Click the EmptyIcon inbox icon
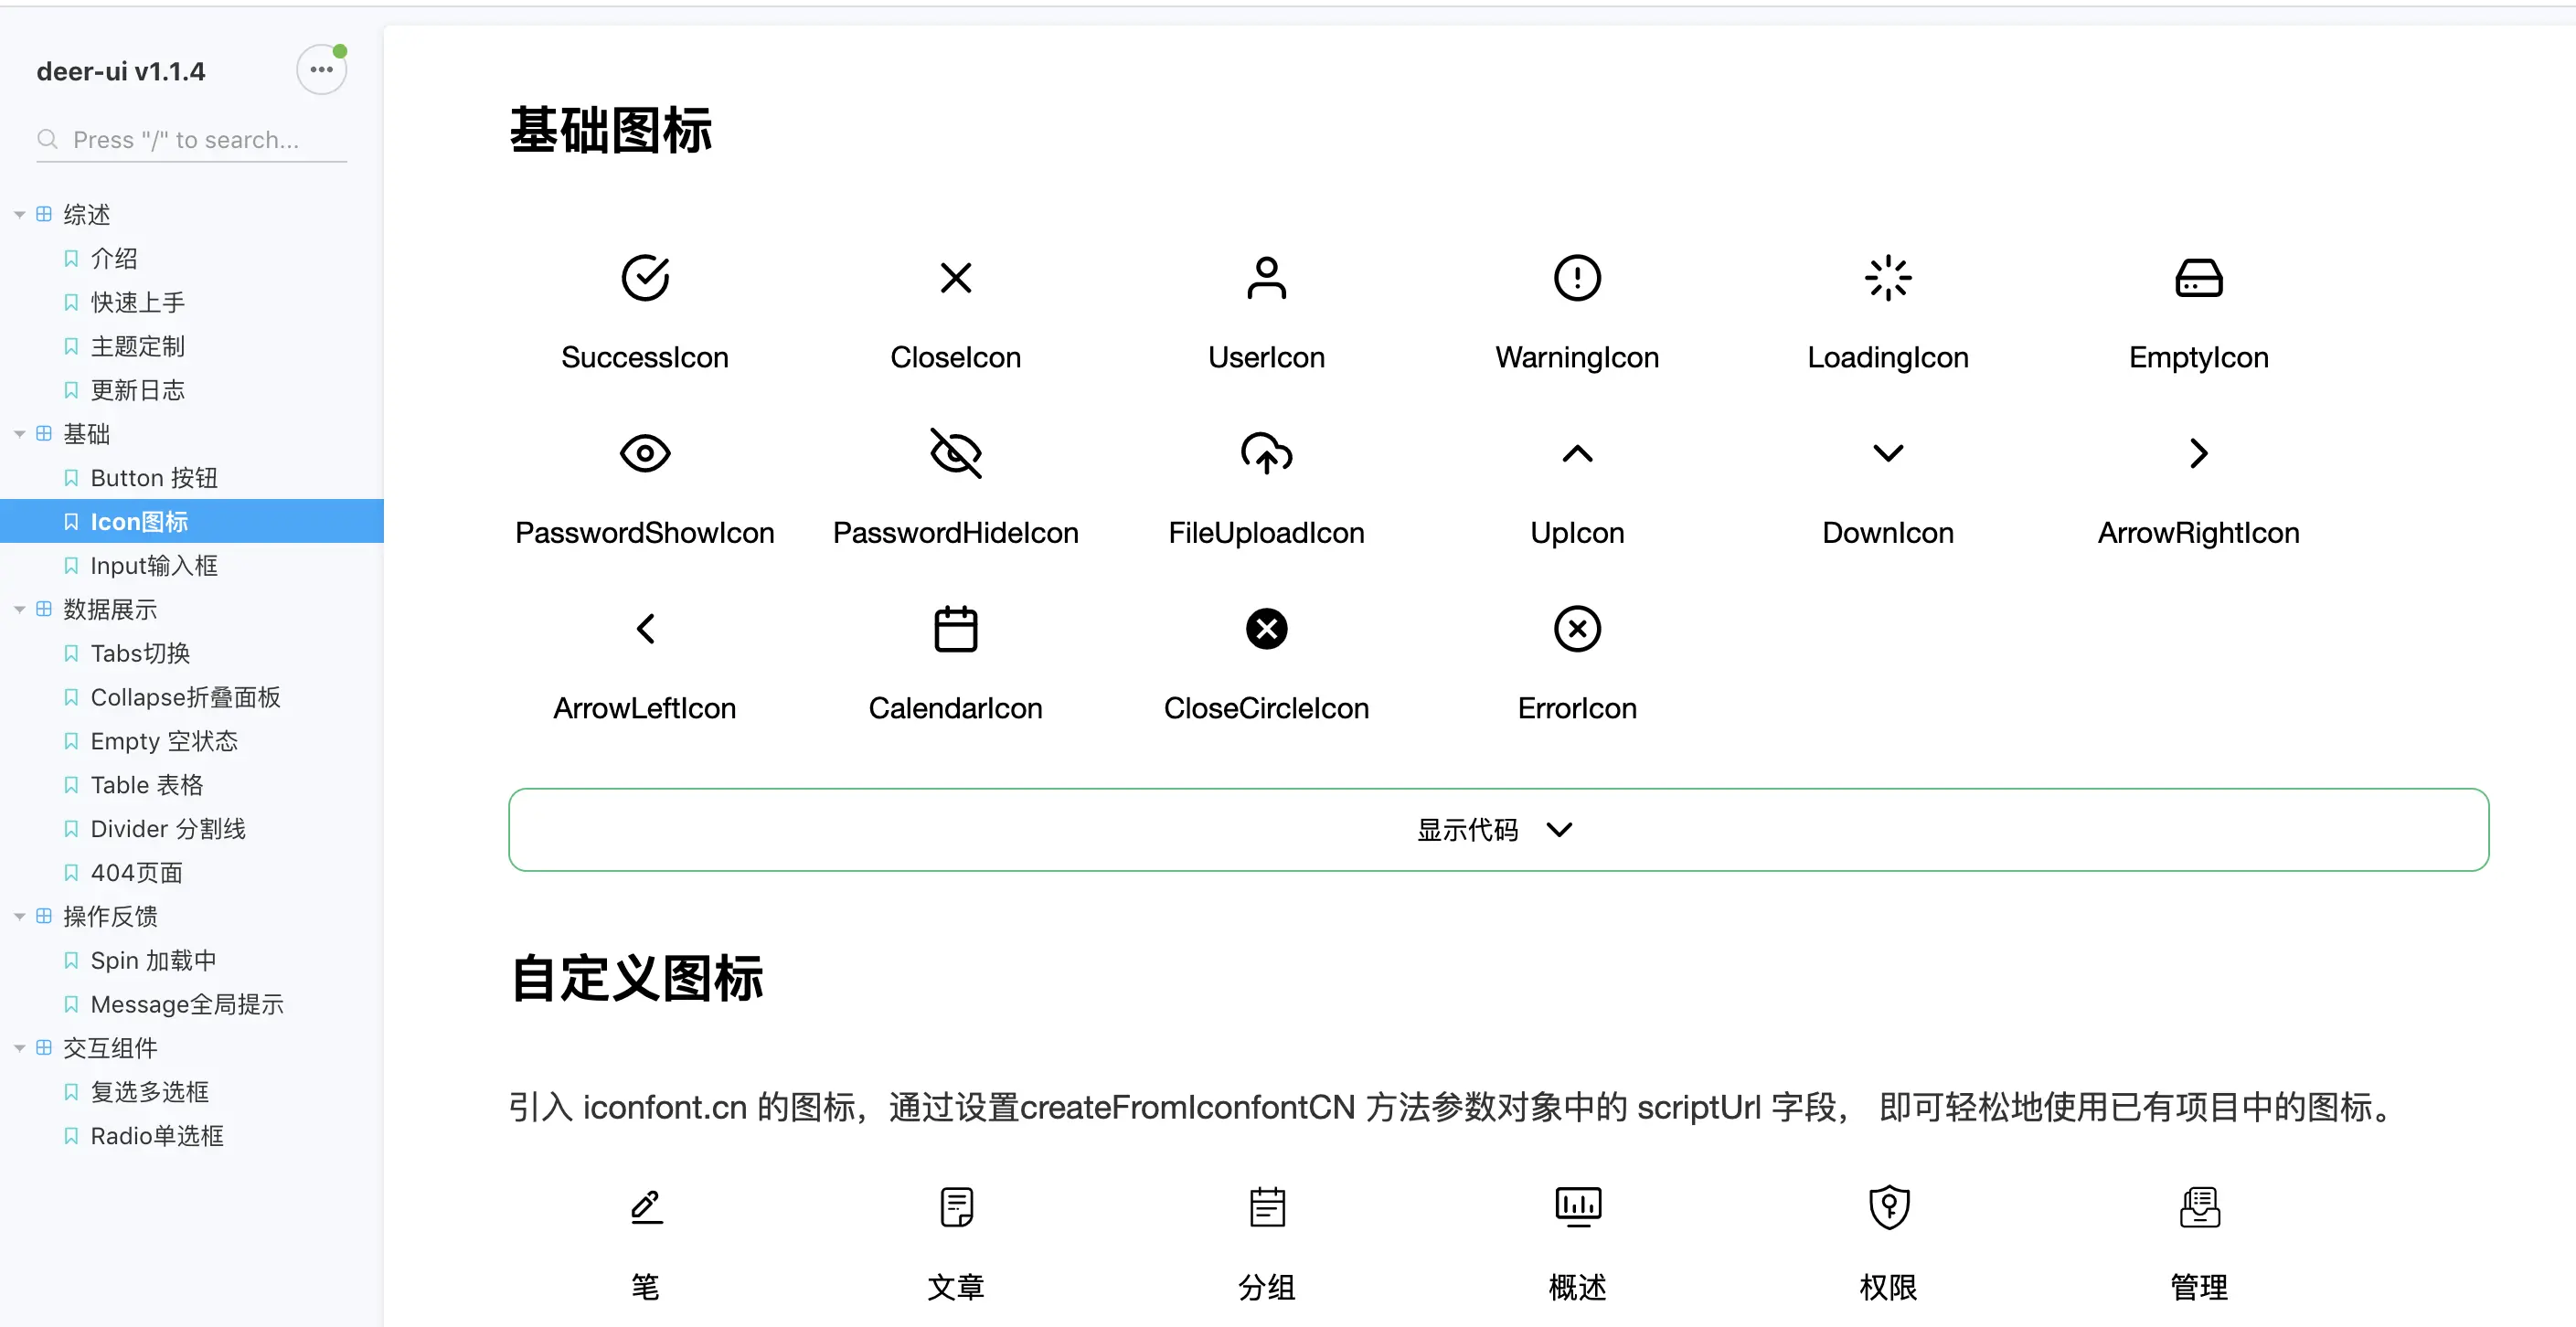The height and width of the screenshot is (1327, 2576). 2198,278
